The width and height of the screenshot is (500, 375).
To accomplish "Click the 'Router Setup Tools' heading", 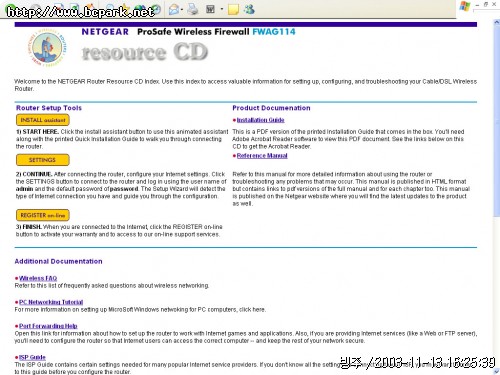I will point(49,108).
